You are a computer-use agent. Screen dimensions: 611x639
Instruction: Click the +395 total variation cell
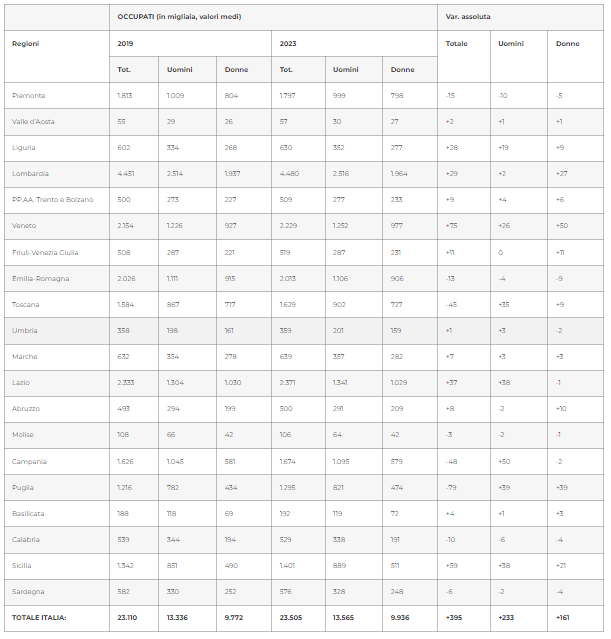click(456, 618)
